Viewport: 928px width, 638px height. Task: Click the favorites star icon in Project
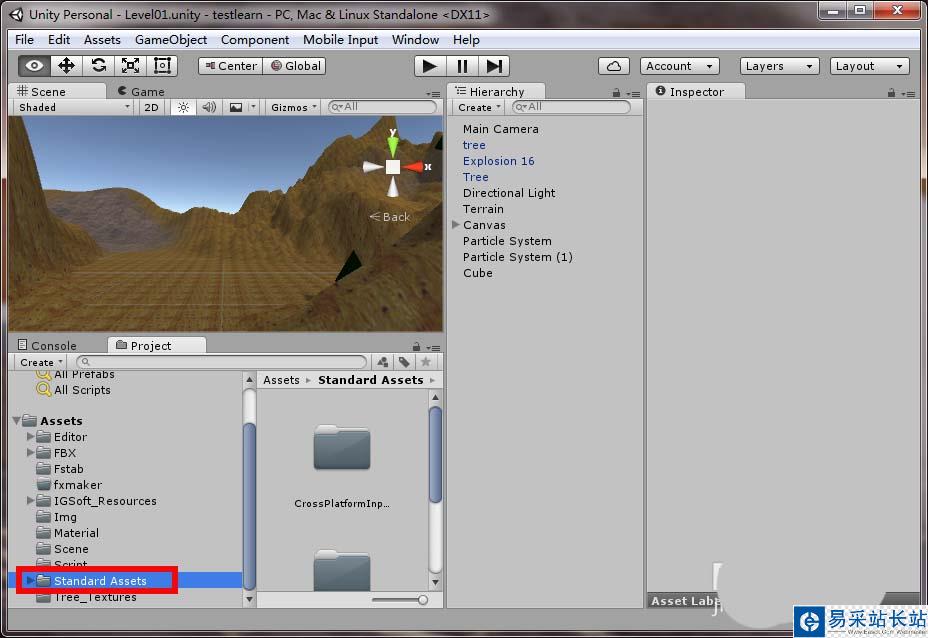click(x=426, y=362)
